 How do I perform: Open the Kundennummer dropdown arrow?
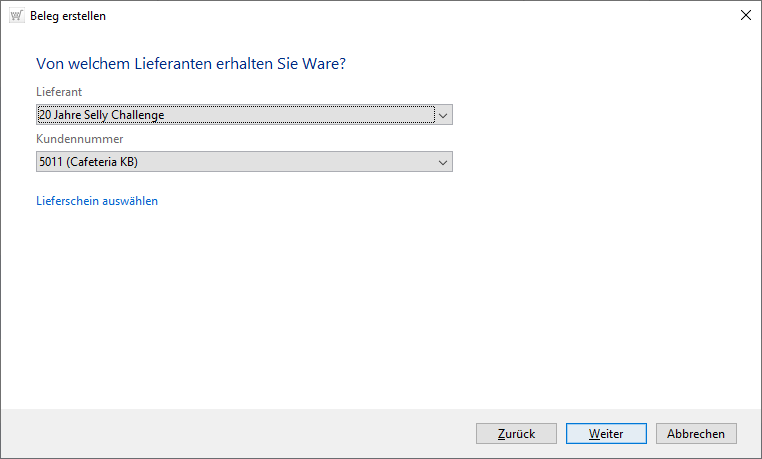pos(444,162)
